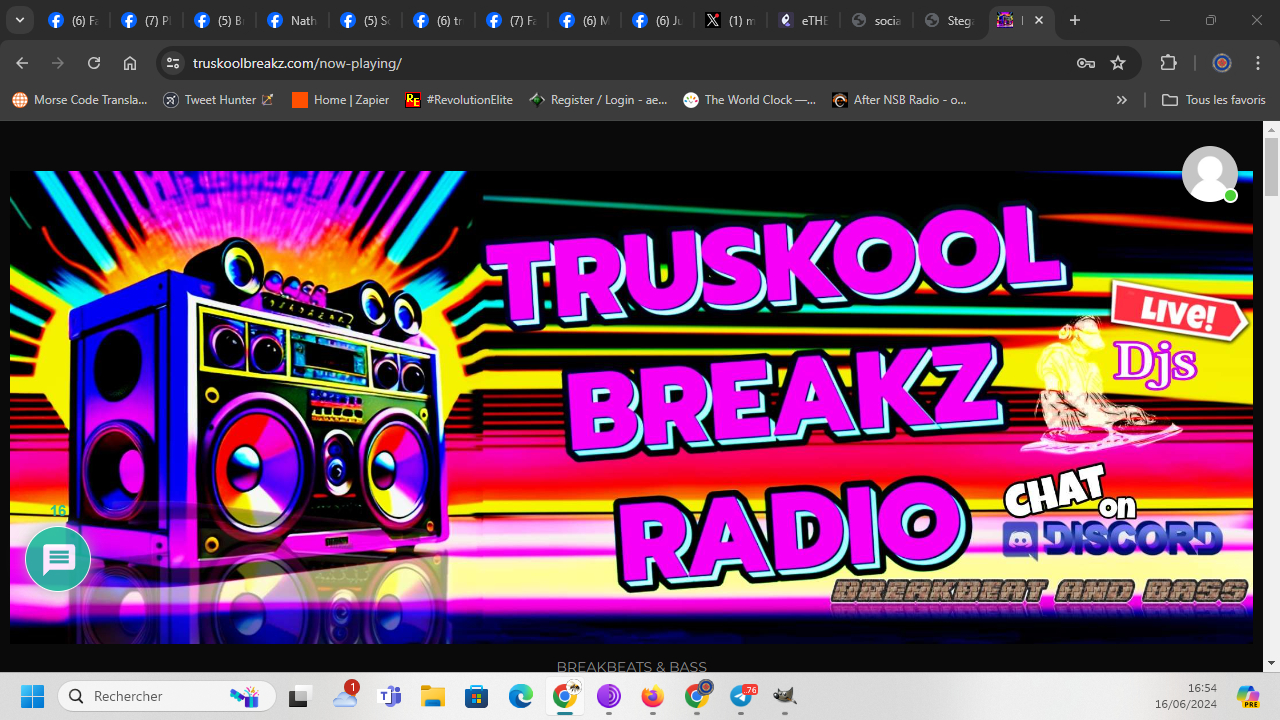The image size is (1280, 720).
Task: Open a new browser tab
Action: pos(1075,20)
